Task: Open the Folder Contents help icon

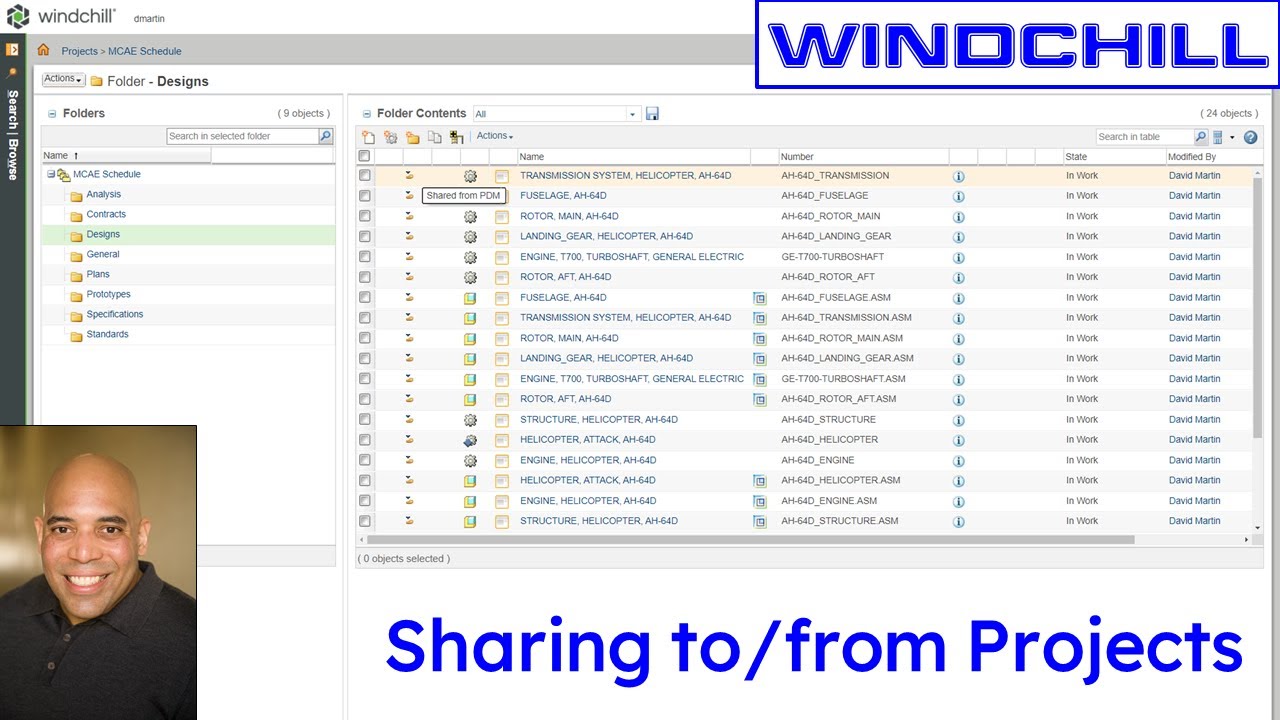Action: click(1250, 137)
